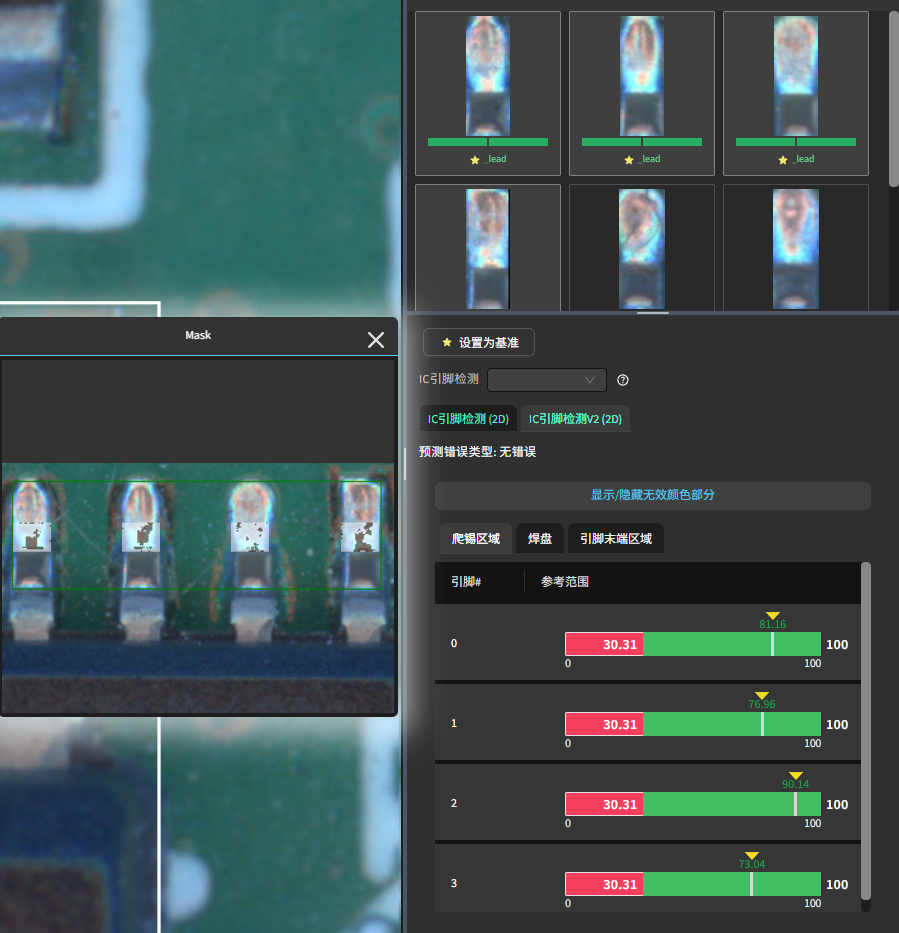Toggle 显示/隐藏无效颜色部分 display
Viewport: 899px width, 933px height.
pyautogui.click(x=652, y=495)
